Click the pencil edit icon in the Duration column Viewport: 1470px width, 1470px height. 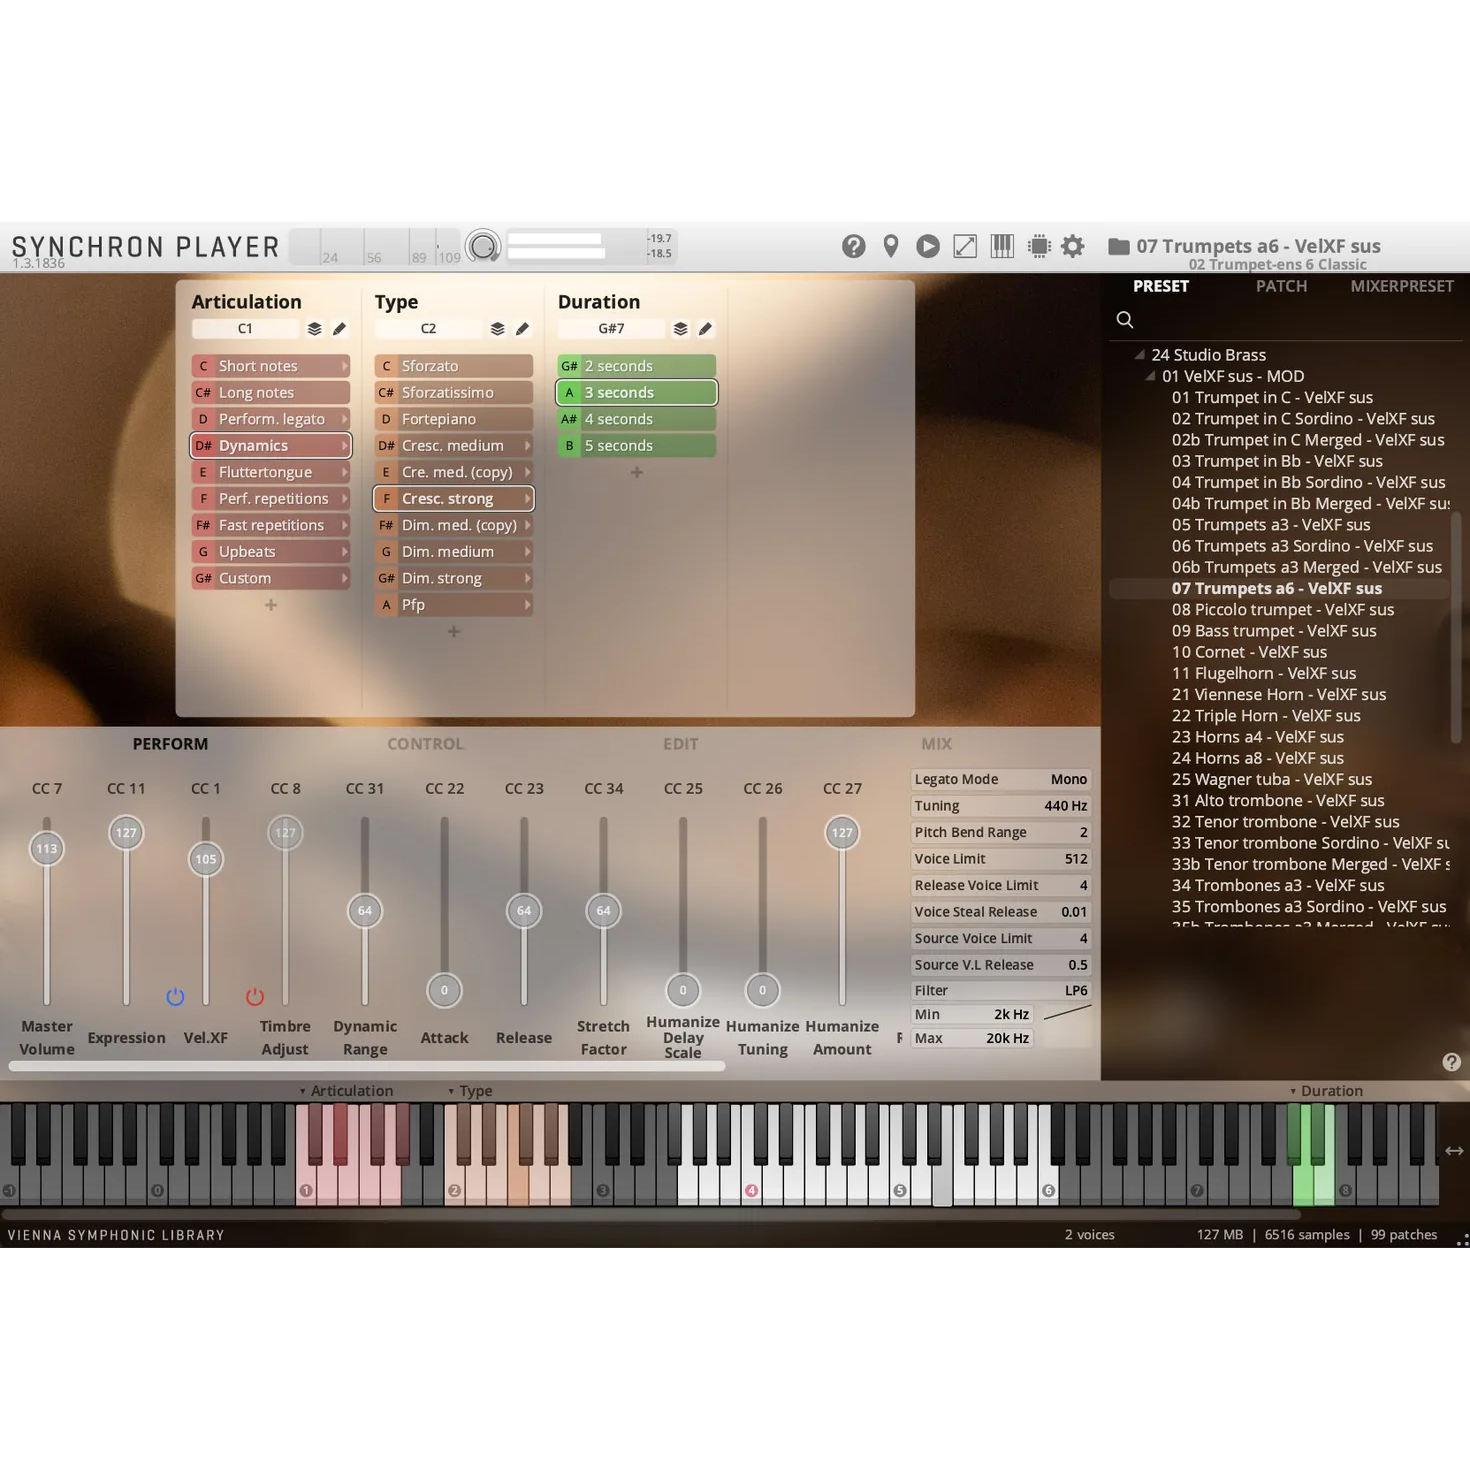(705, 329)
